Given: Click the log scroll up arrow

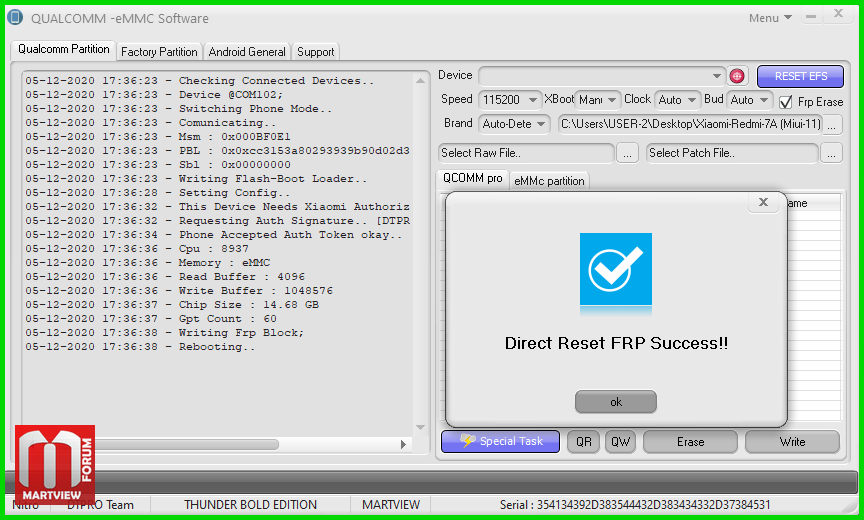Looking at the screenshot, I should coord(420,80).
